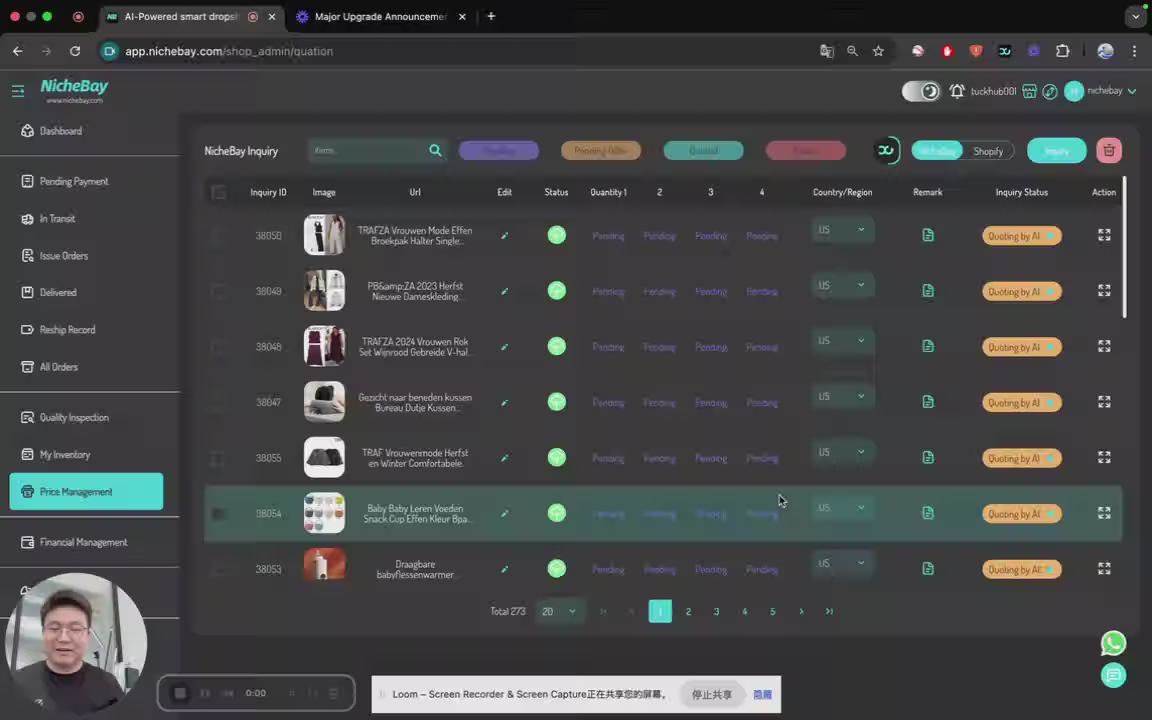Open remark note for inquiry 38047
Image resolution: width=1152 pixels, height=720 pixels.
pos(928,402)
